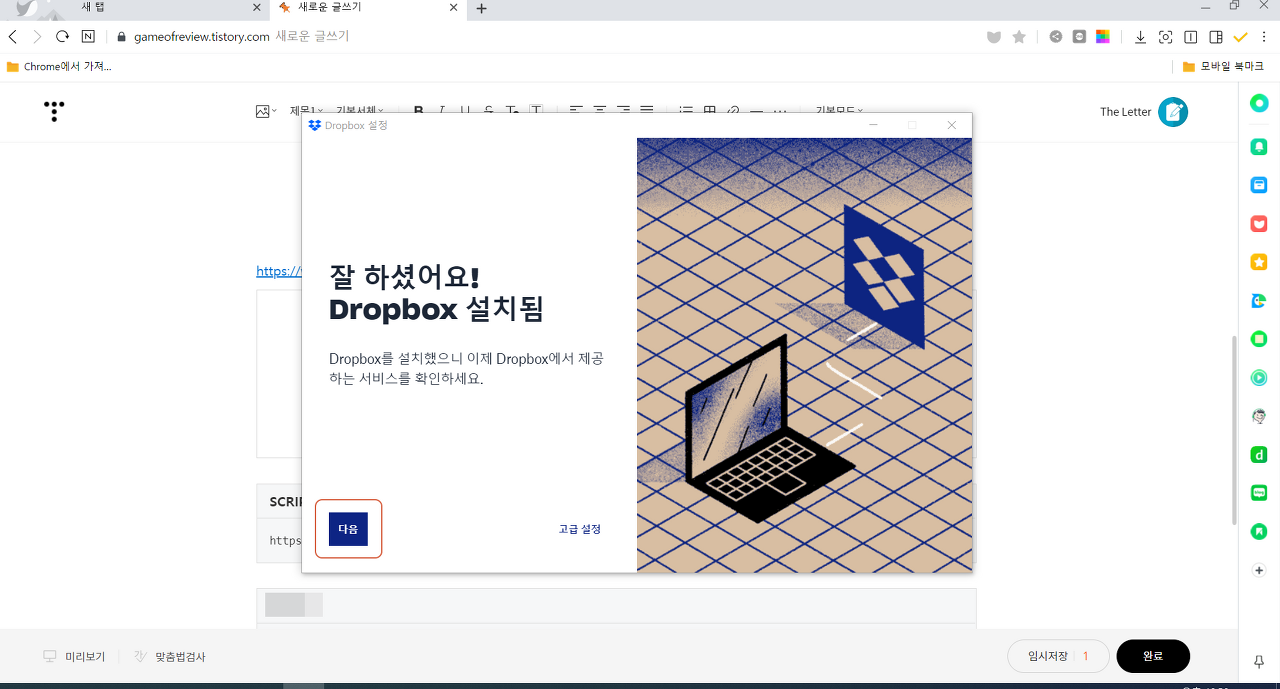Open Chrome에서 가져... bookmarks folder
Image resolution: width=1280 pixels, height=689 pixels.
59,67
